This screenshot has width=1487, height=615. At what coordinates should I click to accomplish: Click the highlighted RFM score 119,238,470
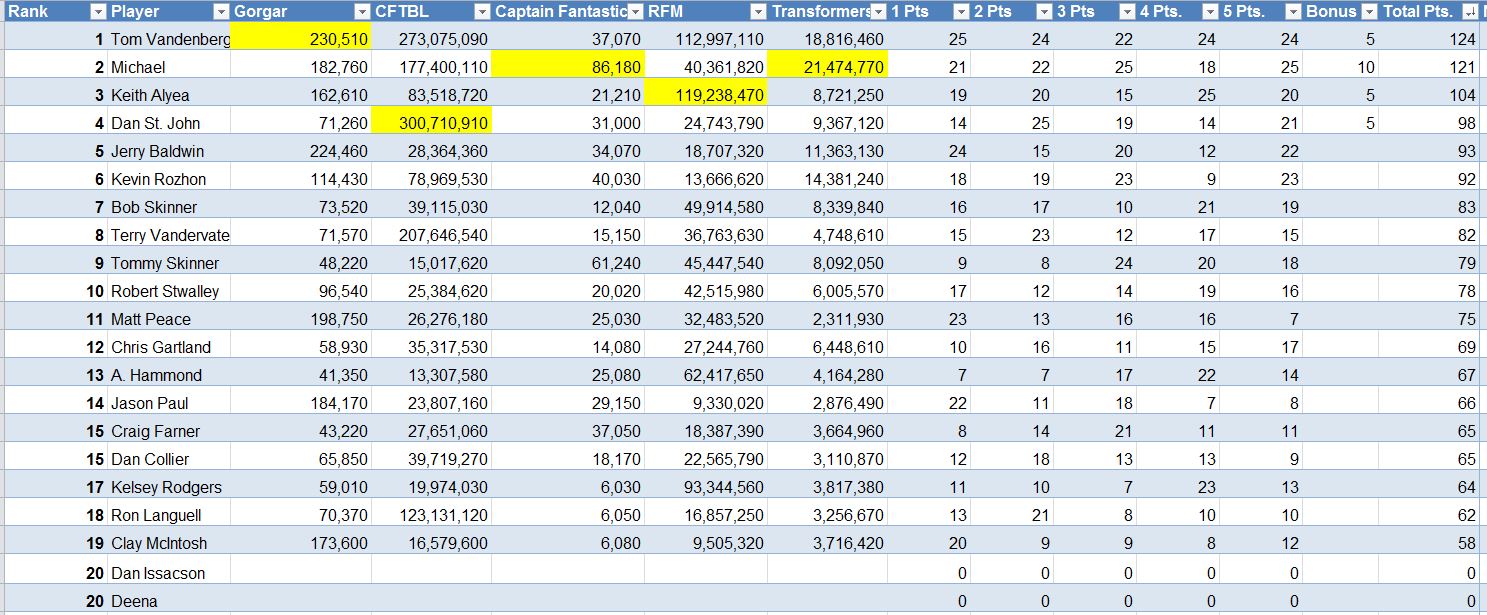pyautogui.click(x=705, y=95)
